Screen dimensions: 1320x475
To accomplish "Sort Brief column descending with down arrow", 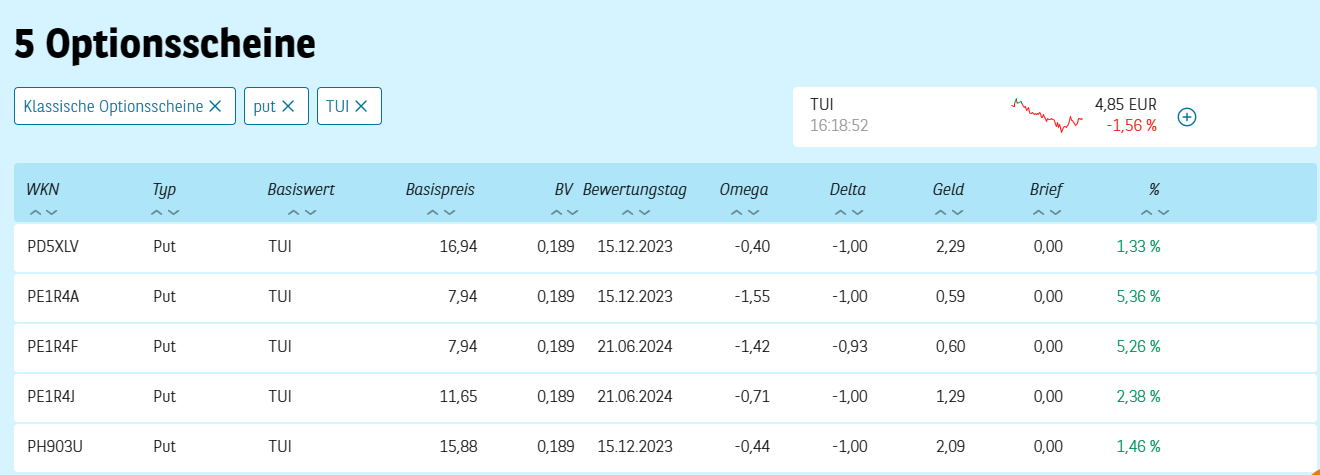I will [1055, 212].
